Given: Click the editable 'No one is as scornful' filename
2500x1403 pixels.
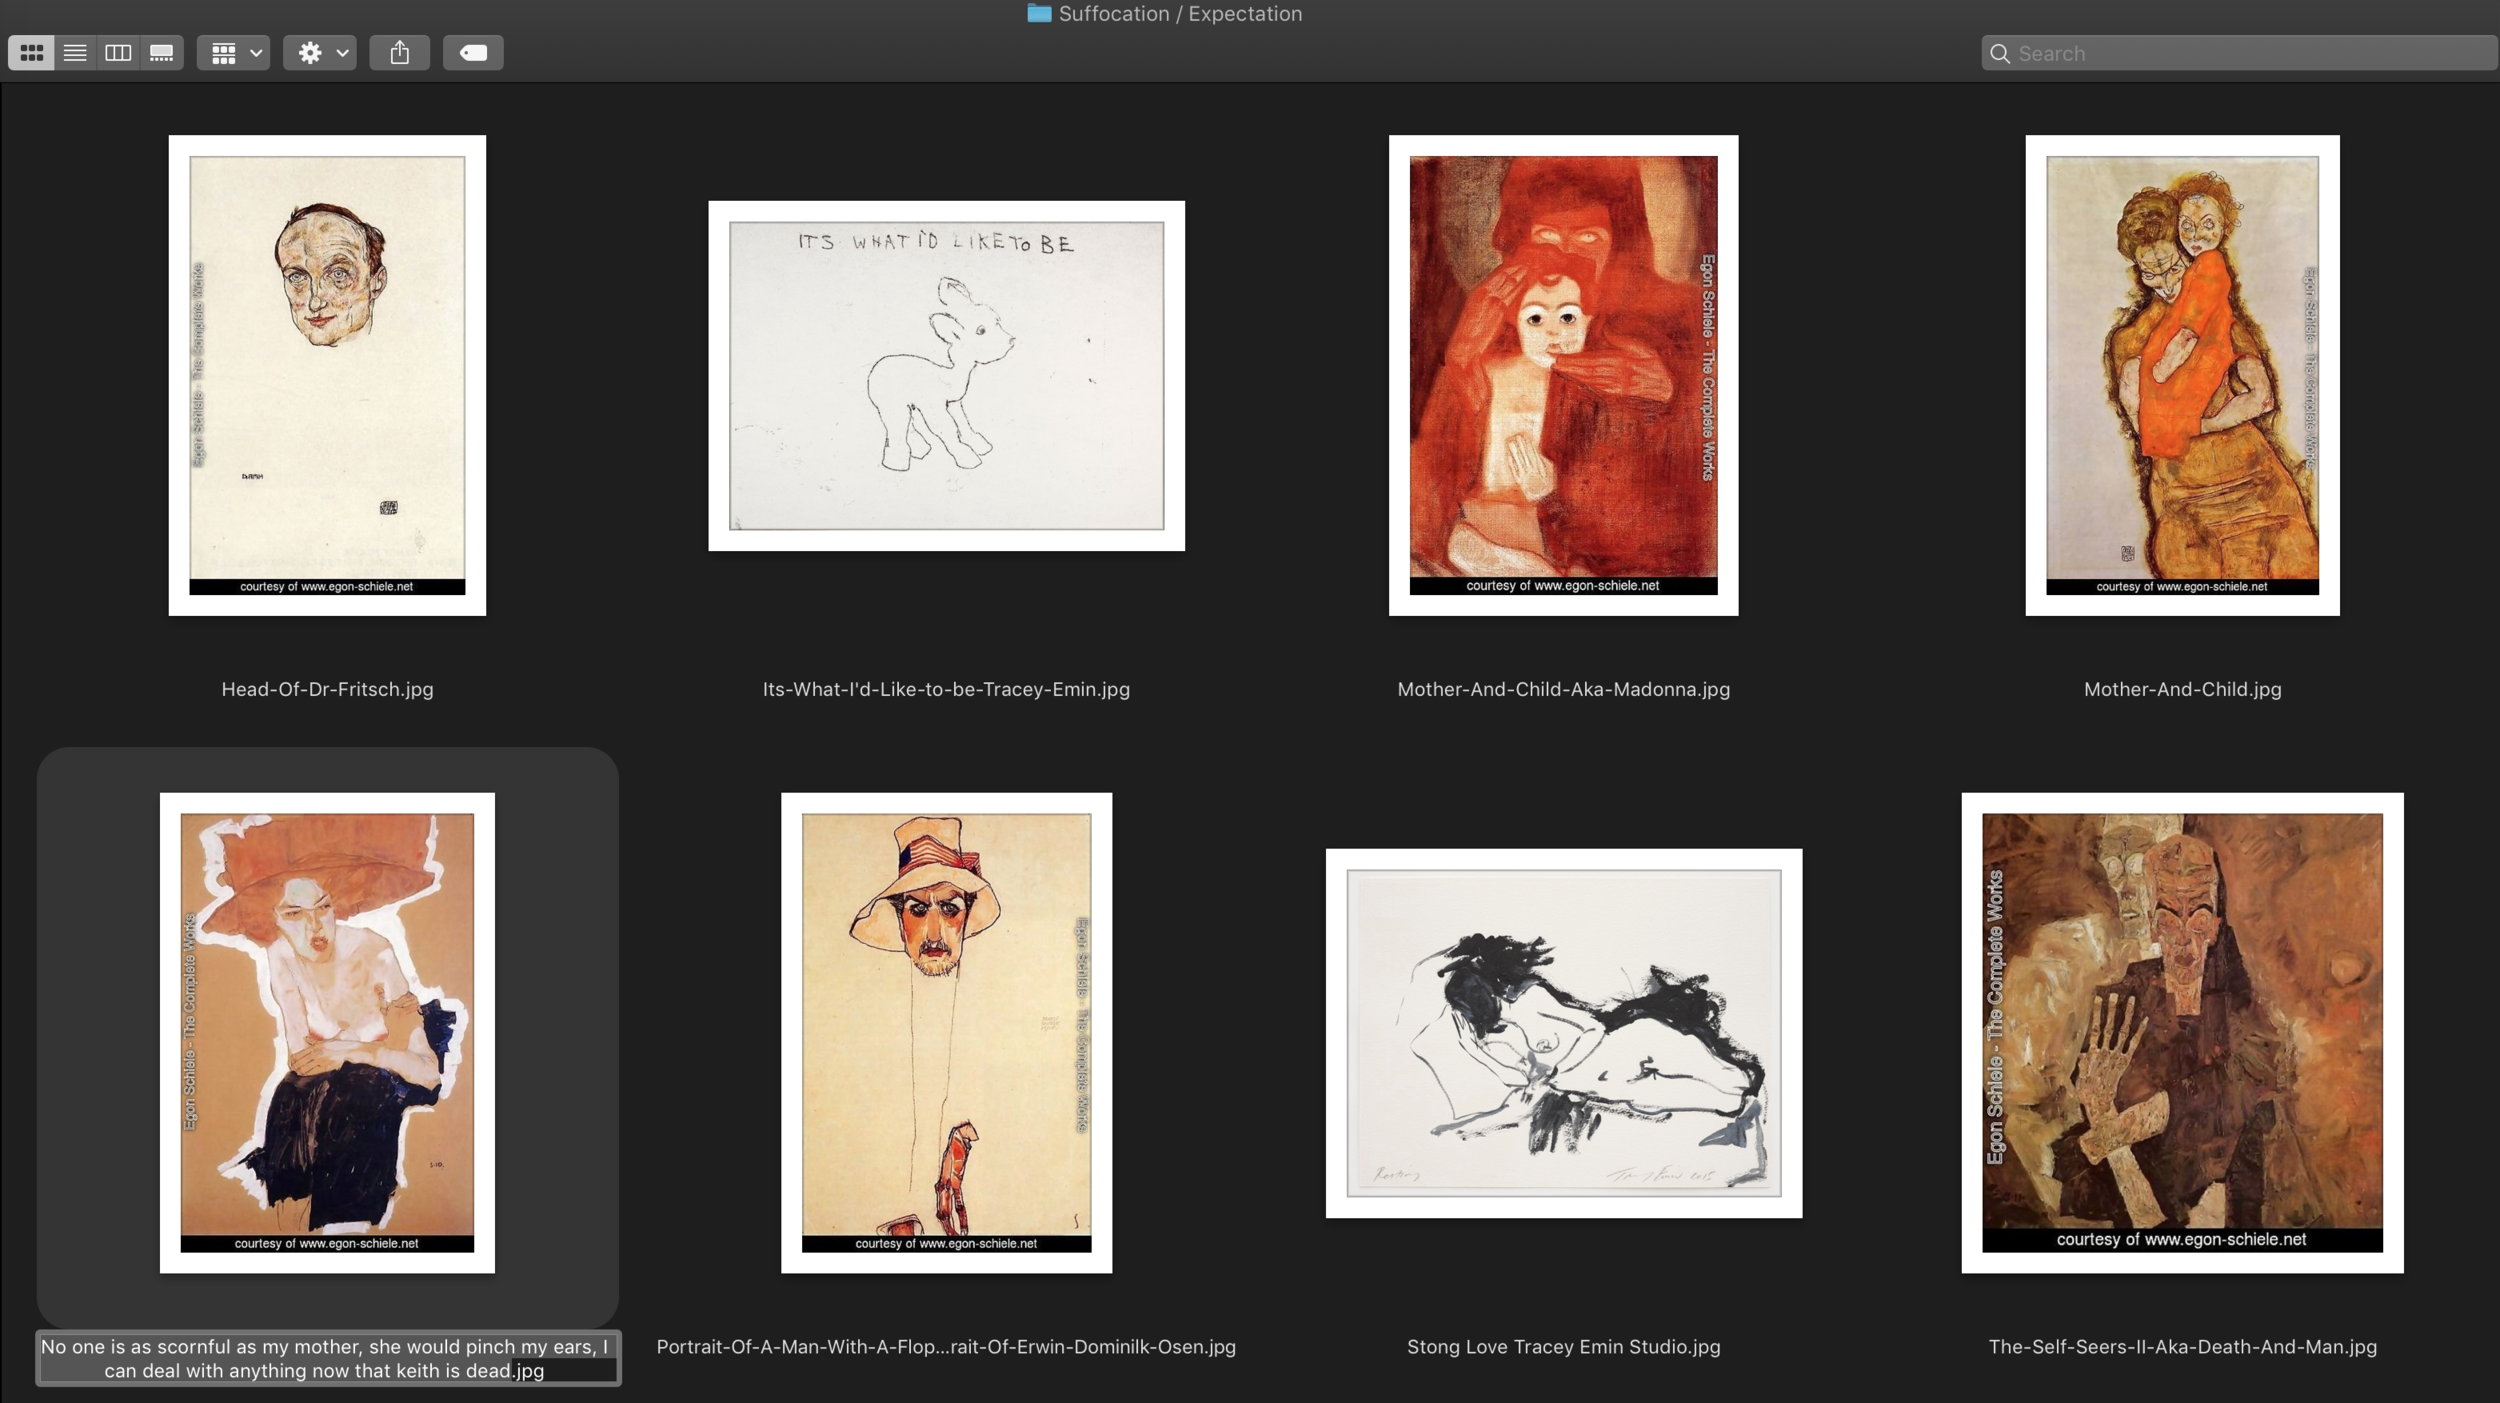Looking at the screenshot, I should [x=327, y=1358].
